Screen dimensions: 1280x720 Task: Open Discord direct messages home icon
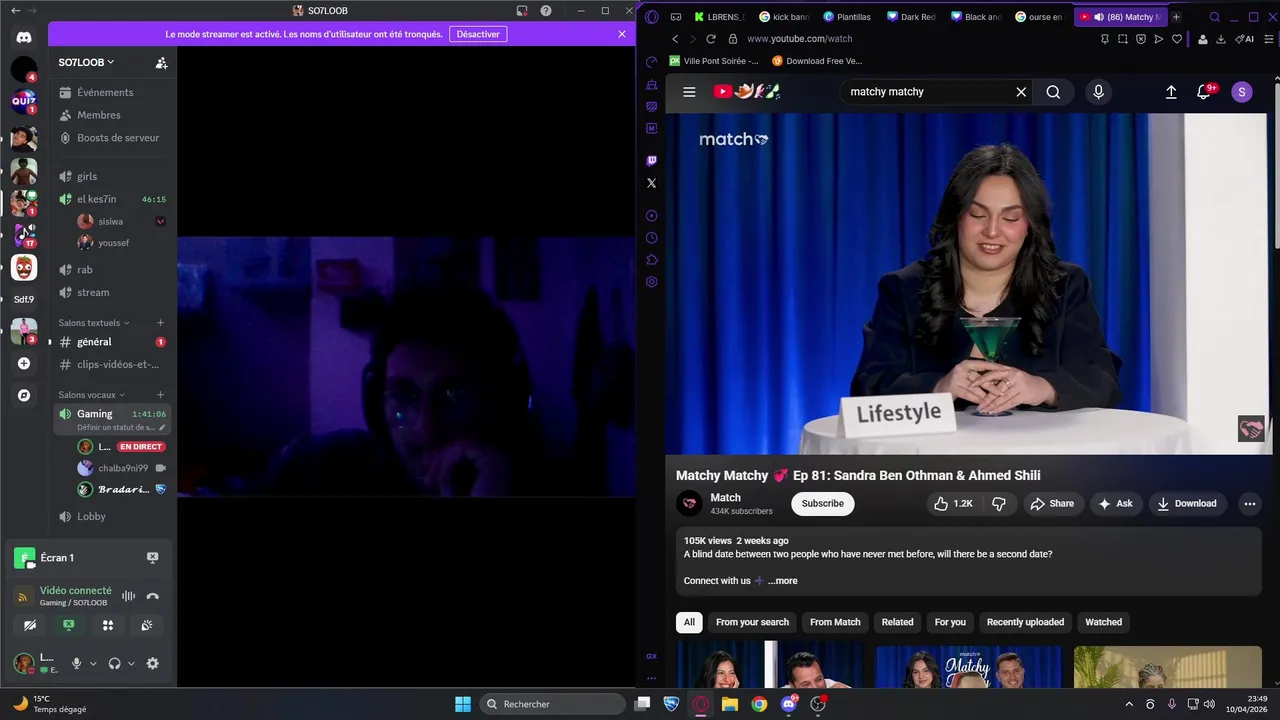coord(24,37)
